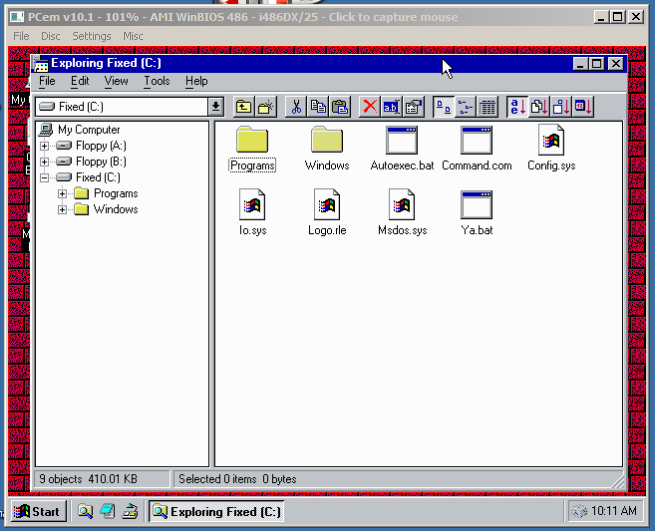Select the Config.sys file icon
This screenshot has width=655, height=531.
(x=551, y=140)
